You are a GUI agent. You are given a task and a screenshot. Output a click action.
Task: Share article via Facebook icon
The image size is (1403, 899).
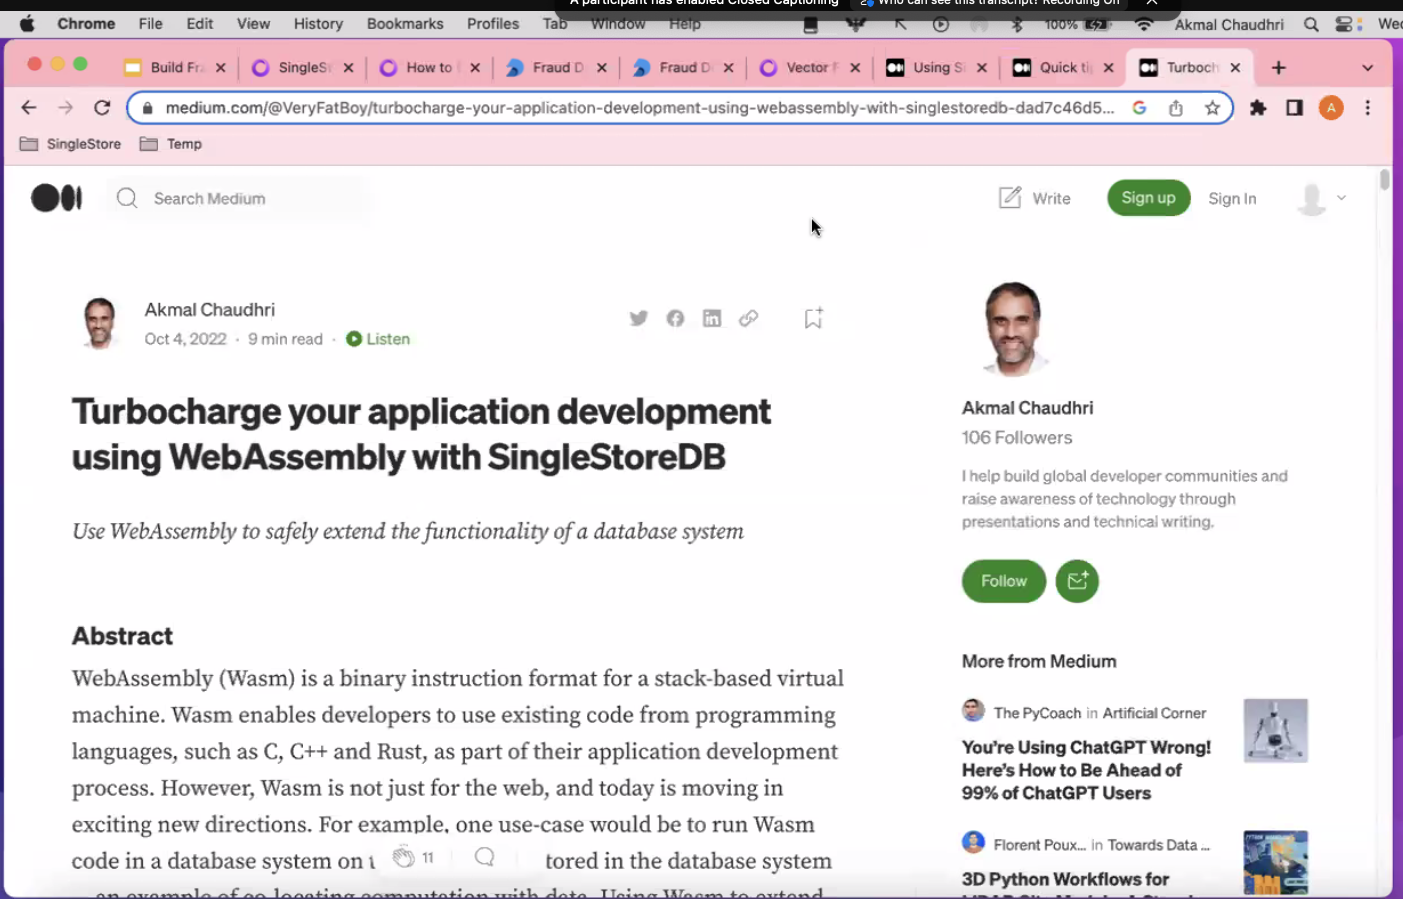pyautogui.click(x=675, y=318)
